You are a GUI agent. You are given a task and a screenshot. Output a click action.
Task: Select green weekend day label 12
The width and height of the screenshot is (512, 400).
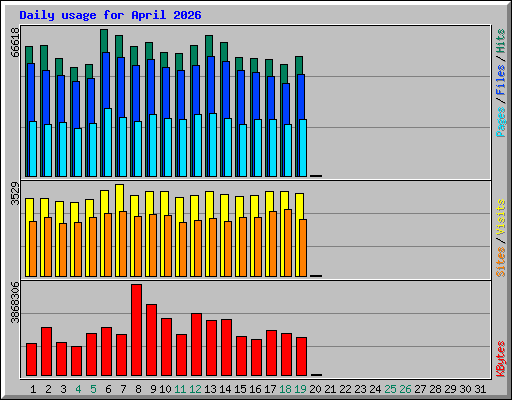coord(195,389)
